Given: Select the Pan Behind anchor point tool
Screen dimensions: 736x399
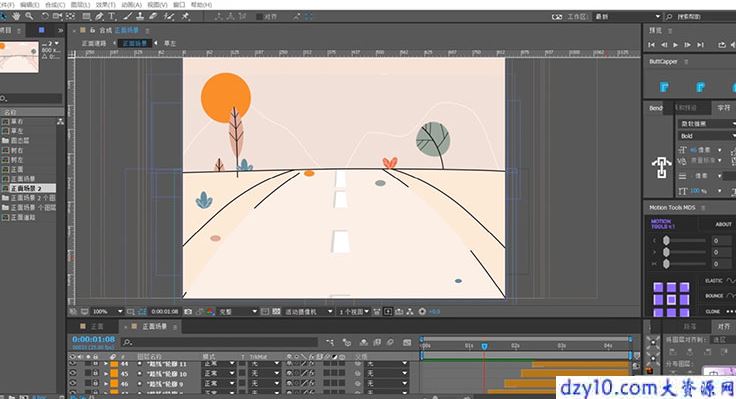Looking at the screenshot, I should 70,16.
